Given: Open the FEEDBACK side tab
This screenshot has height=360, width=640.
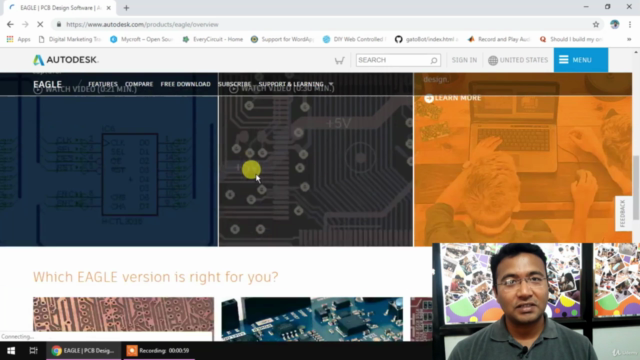Looking at the screenshot, I should point(623,213).
